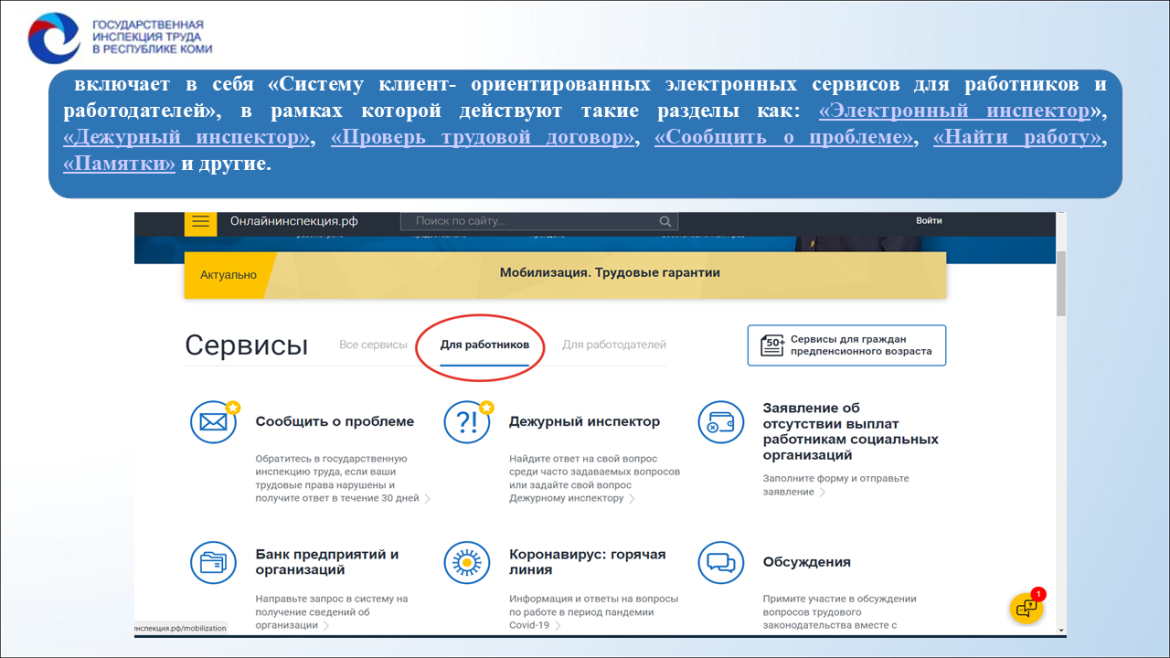Screen dimensions: 1170x658
Task: Click the Обсуждения chat bubbles icon
Action: (x=721, y=563)
